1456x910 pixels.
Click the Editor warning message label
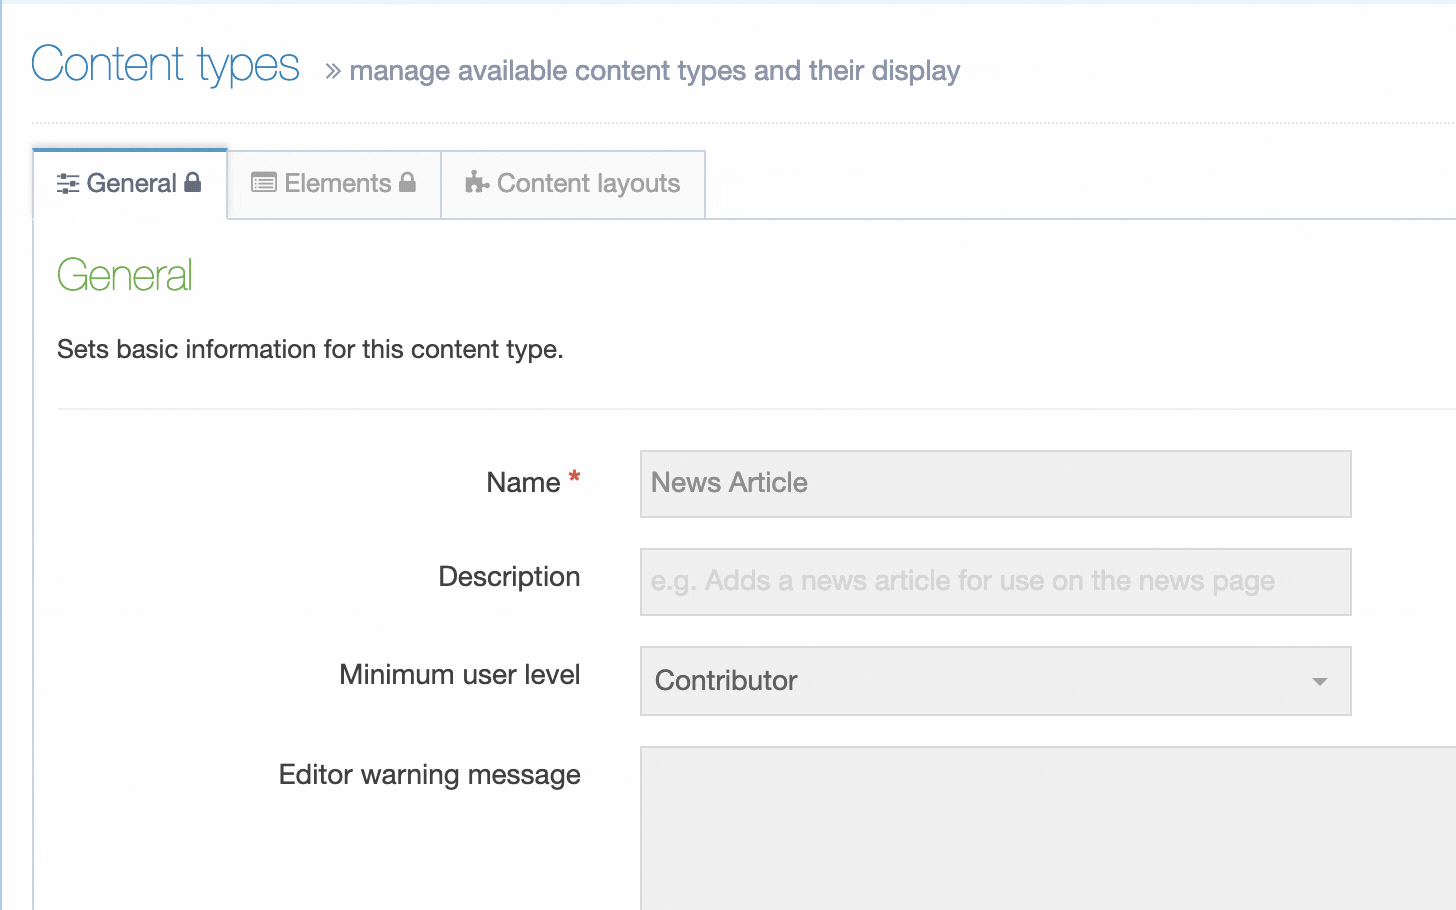pyautogui.click(x=429, y=775)
